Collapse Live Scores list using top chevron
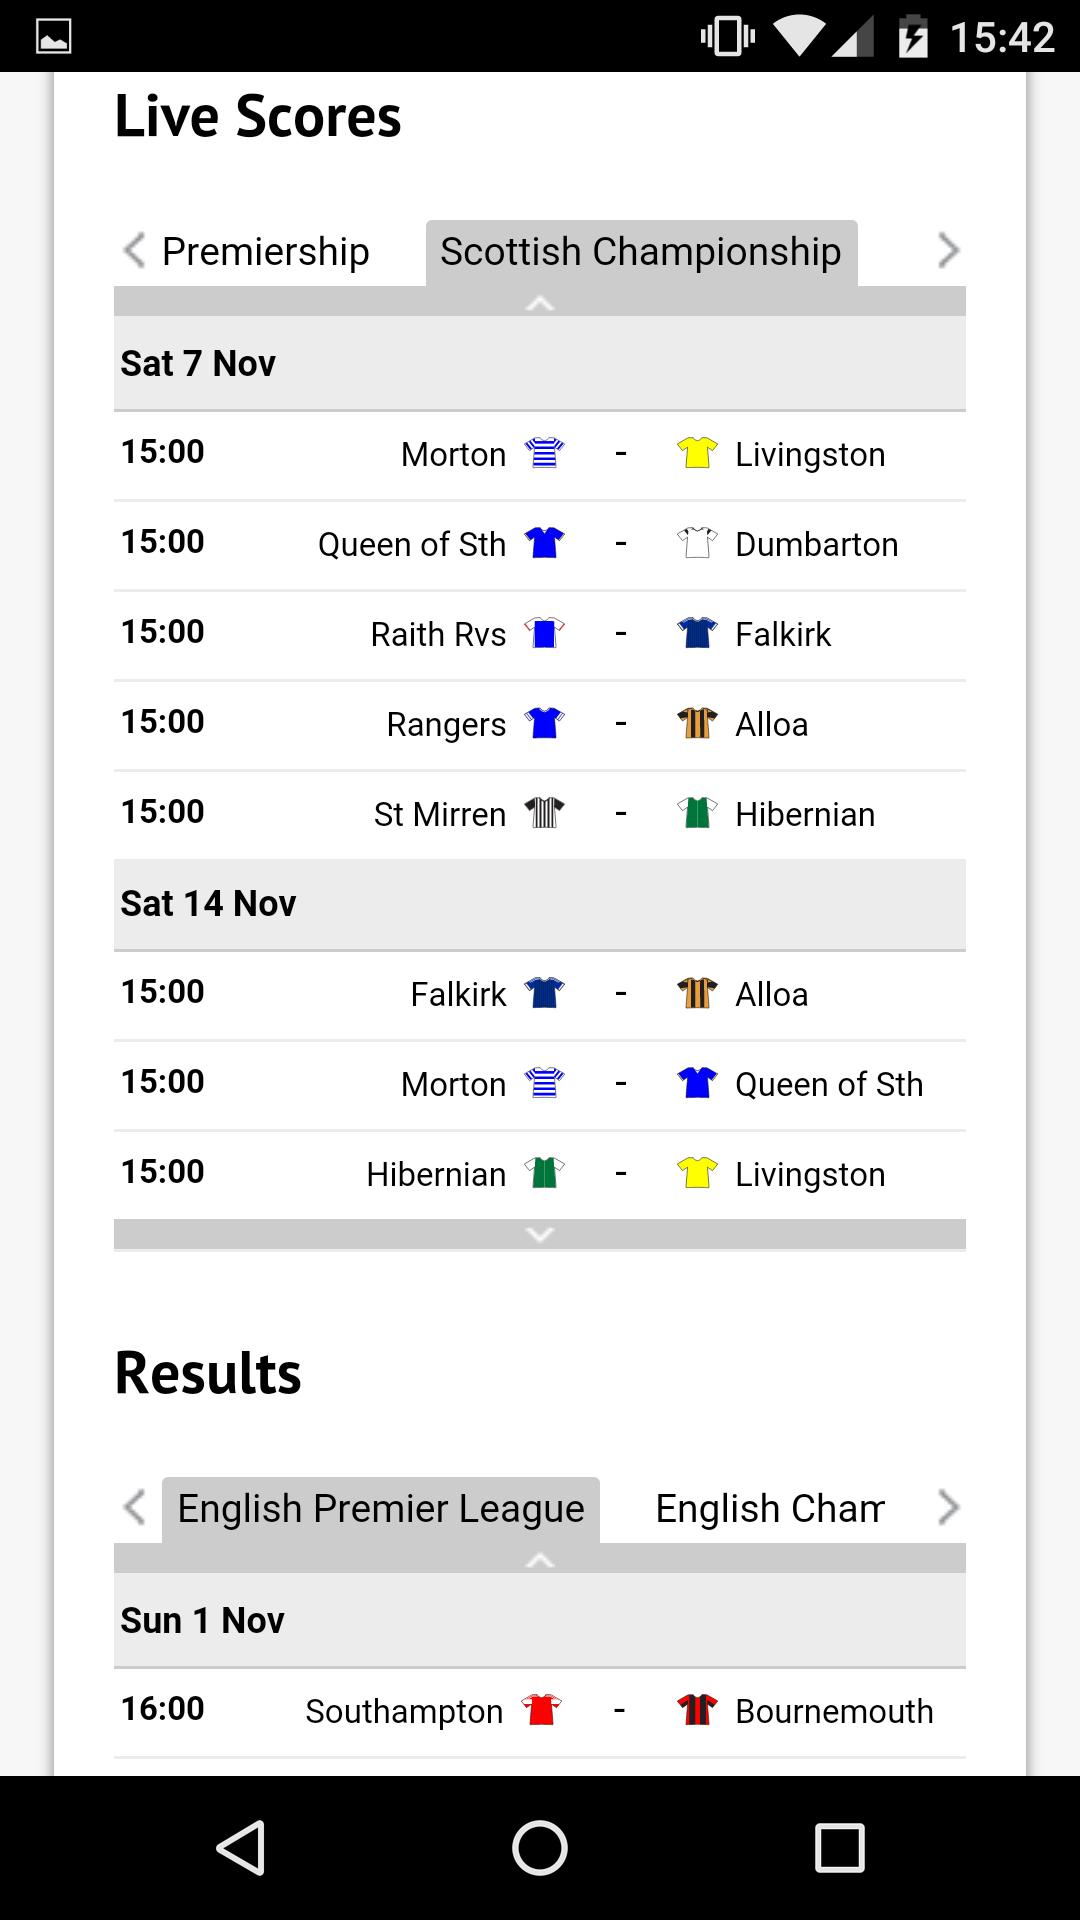The height and width of the screenshot is (1920, 1080). click(x=540, y=302)
